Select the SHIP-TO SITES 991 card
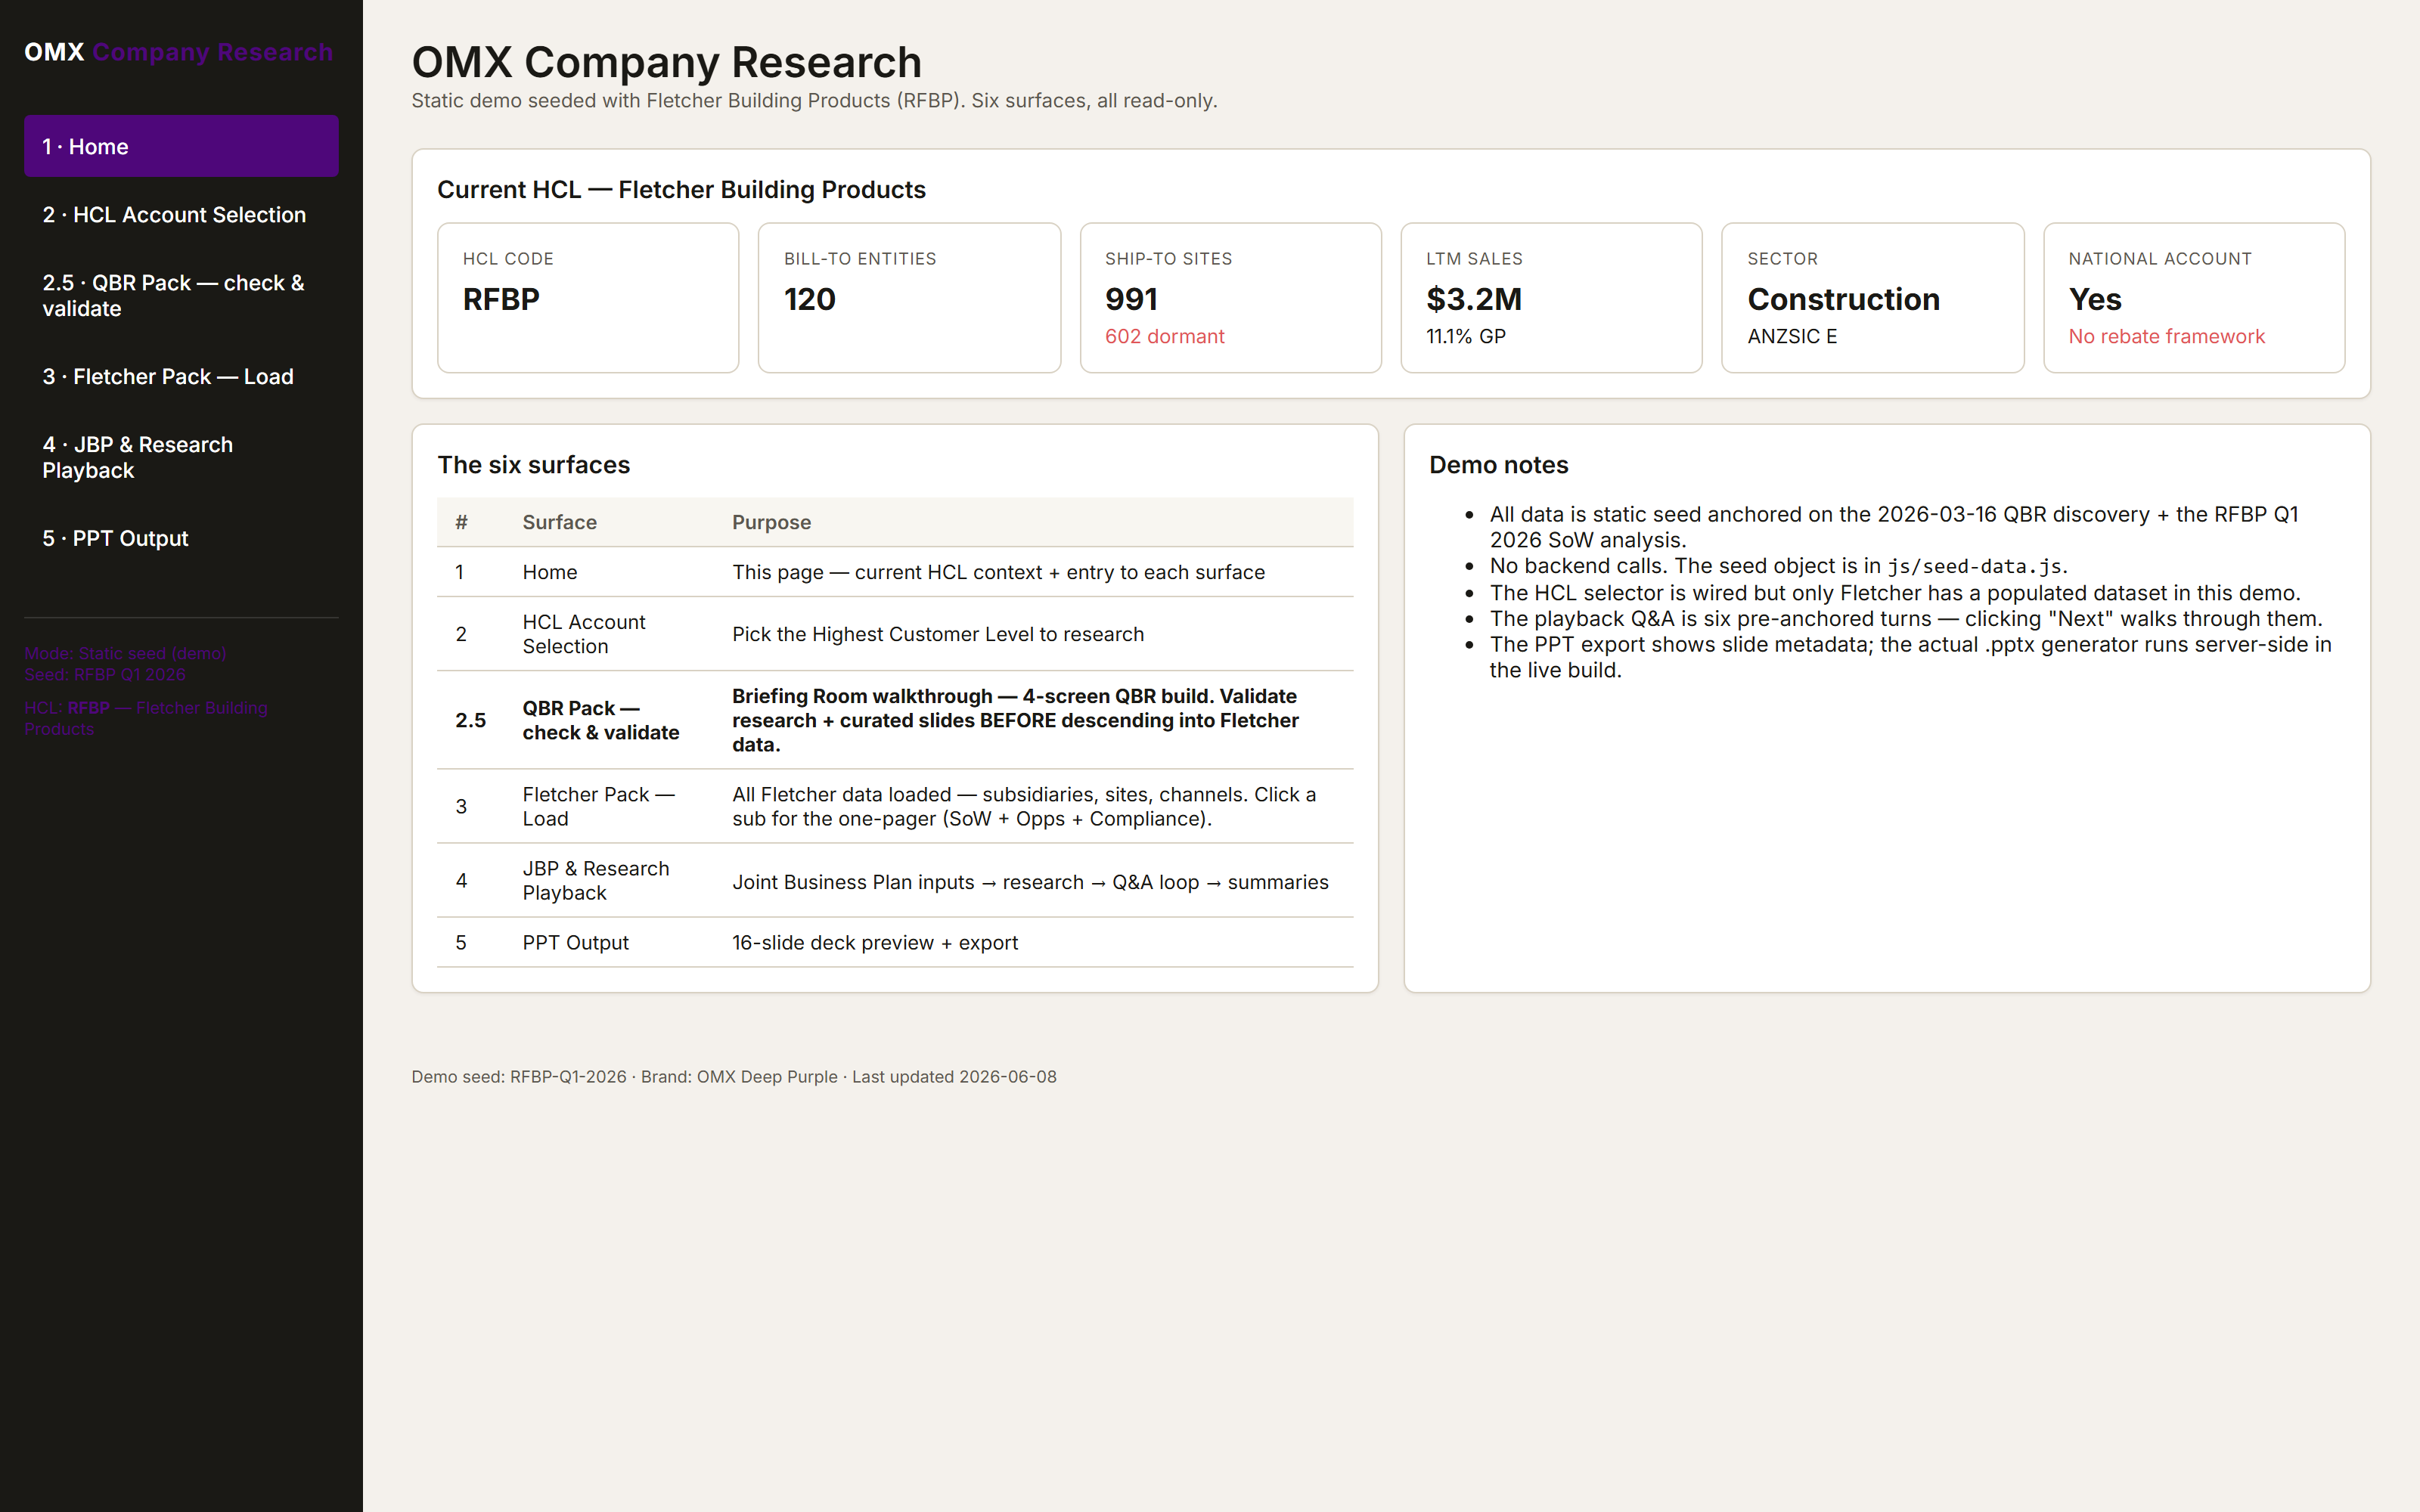The image size is (2420, 1512). point(1231,297)
